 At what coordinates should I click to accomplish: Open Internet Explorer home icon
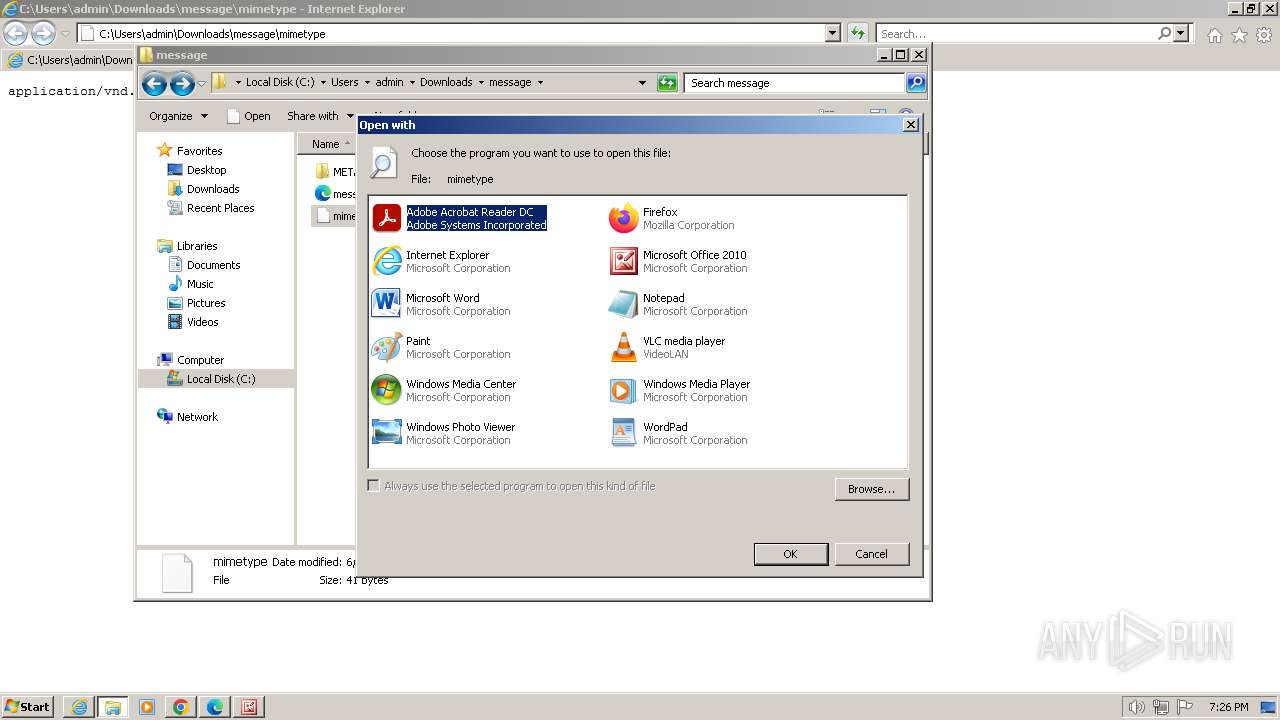pyautogui.click(x=1214, y=35)
